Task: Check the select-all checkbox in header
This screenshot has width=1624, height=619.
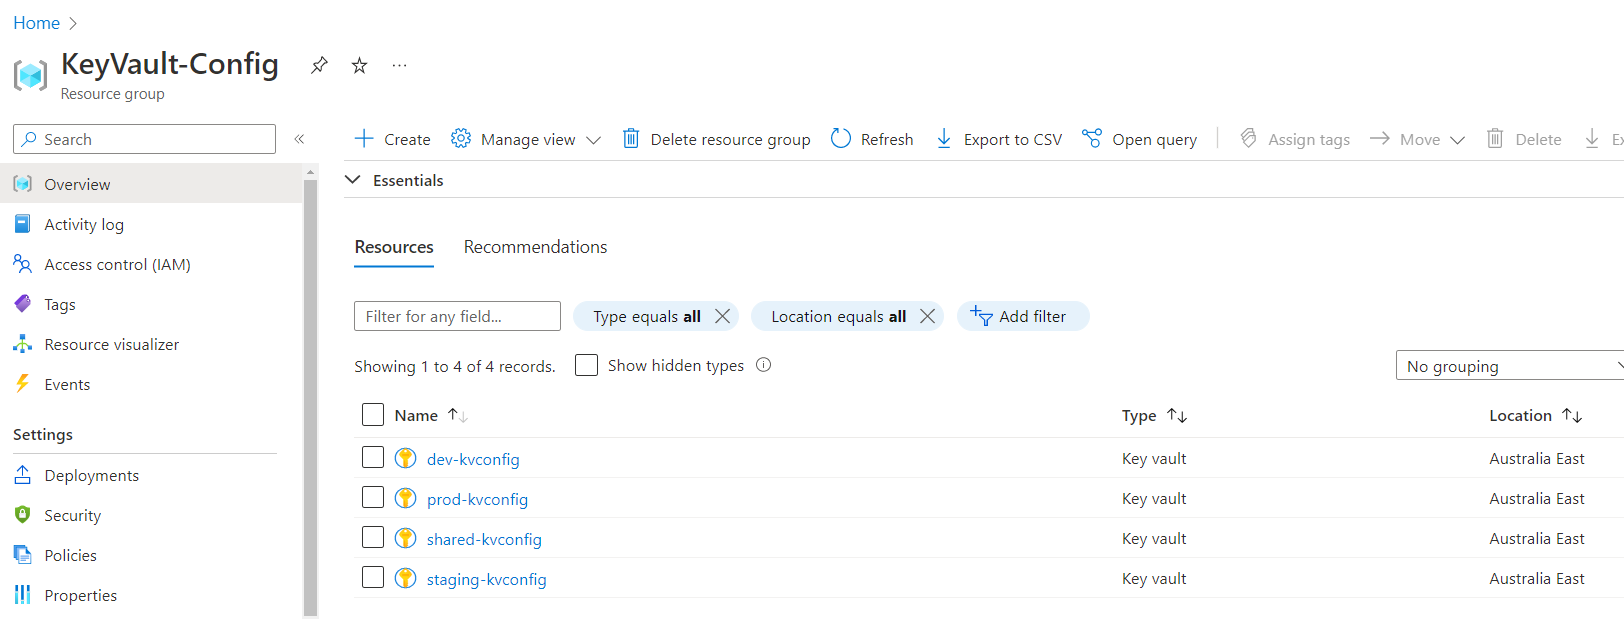Action: [x=373, y=415]
